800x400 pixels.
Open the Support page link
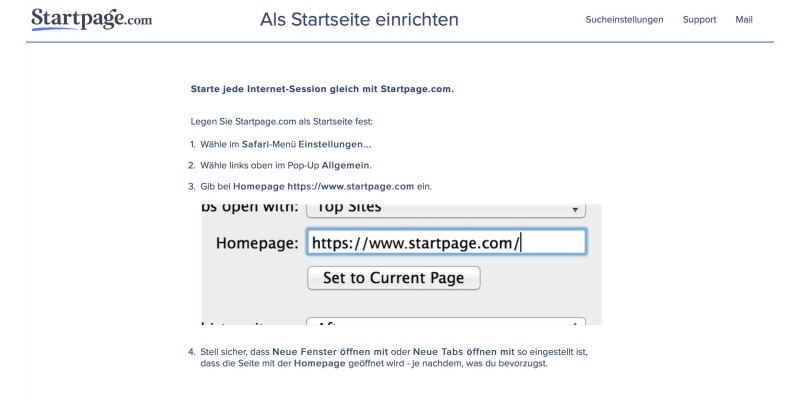click(x=699, y=20)
